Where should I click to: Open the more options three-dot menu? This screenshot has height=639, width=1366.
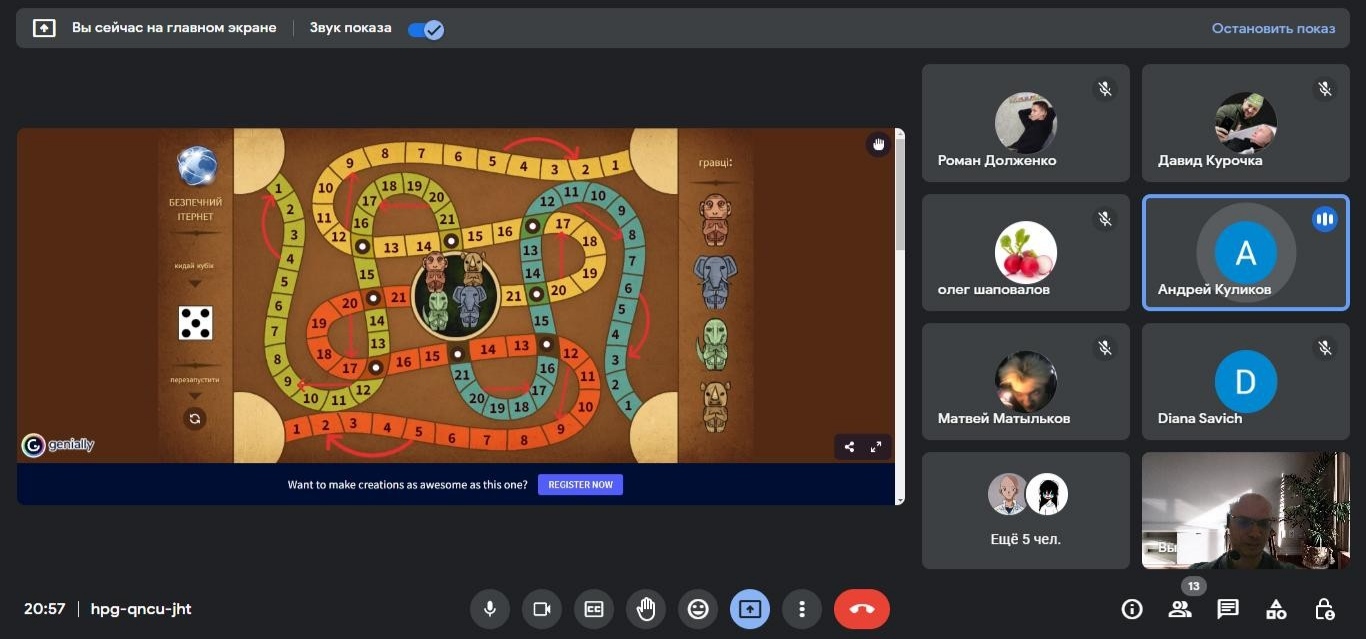click(802, 608)
